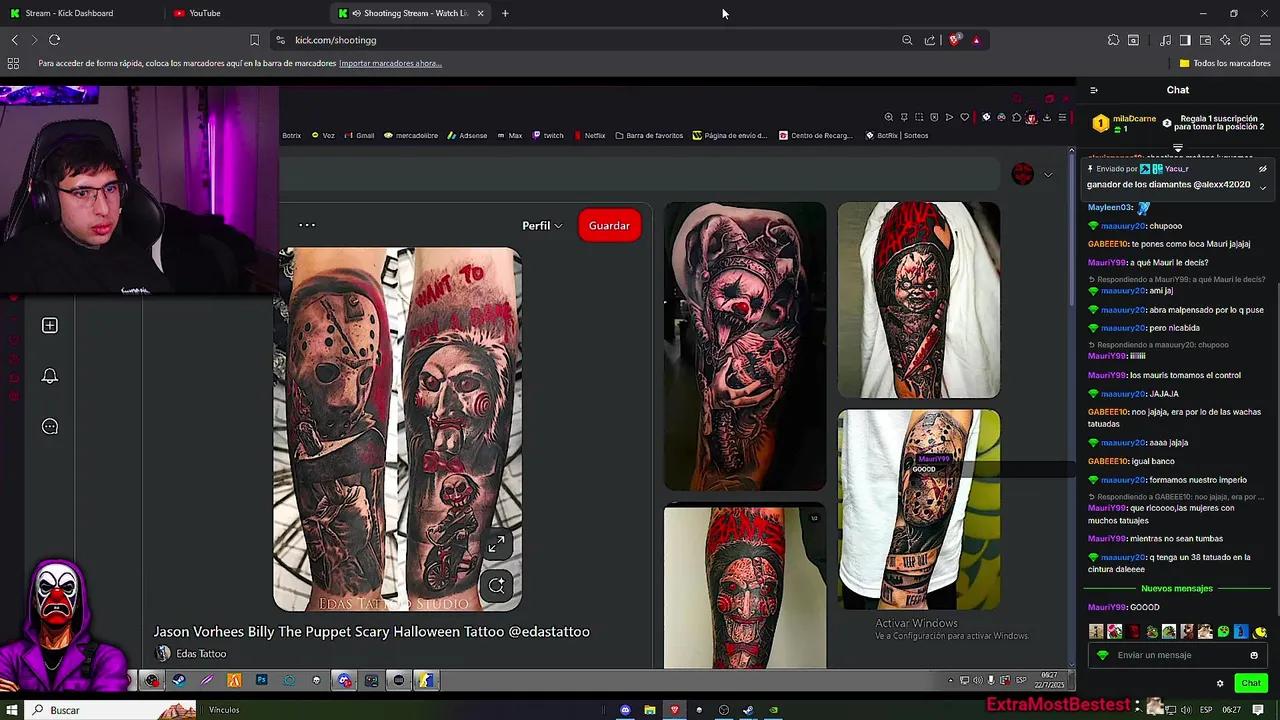Screen dimensions: 1280x720
Task: Open Barra de favoritos folder in stream
Action: tap(649, 135)
